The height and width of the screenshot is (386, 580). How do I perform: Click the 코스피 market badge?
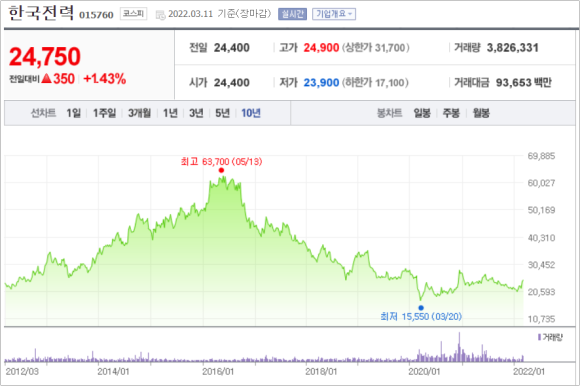tap(133, 14)
